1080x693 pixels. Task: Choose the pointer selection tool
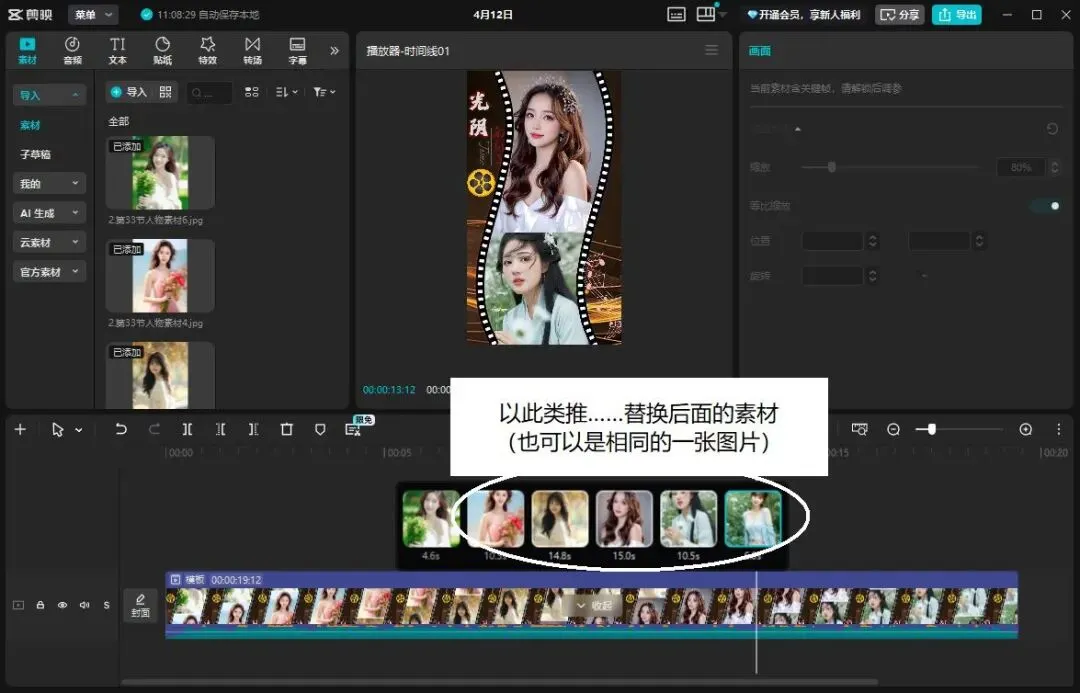point(57,429)
